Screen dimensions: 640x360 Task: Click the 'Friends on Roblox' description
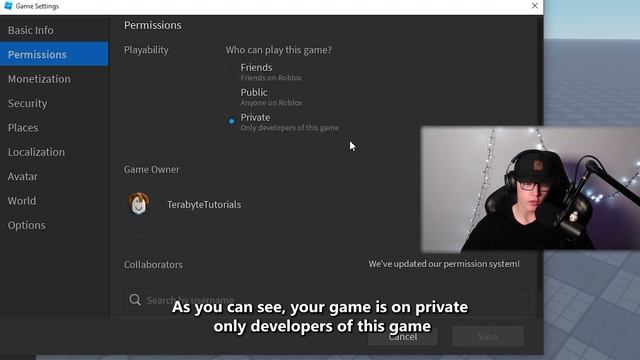coord(271,78)
